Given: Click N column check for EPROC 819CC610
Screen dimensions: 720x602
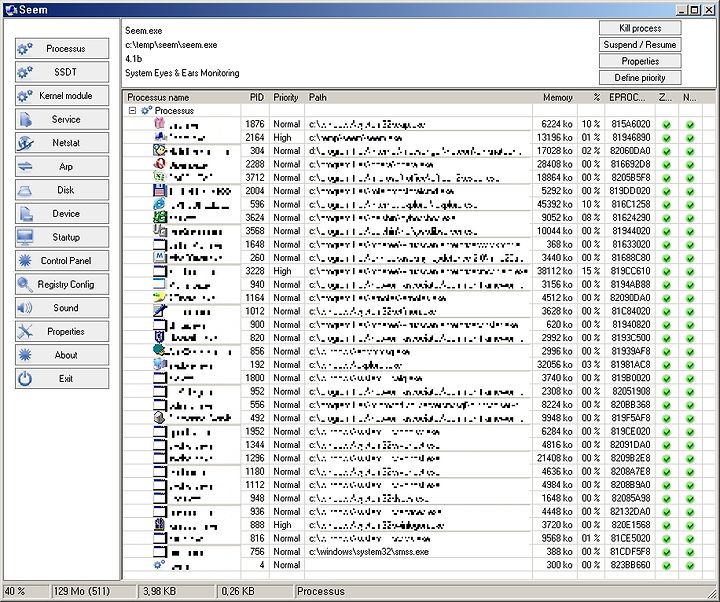Looking at the screenshot, I should [x=690, y=271].
